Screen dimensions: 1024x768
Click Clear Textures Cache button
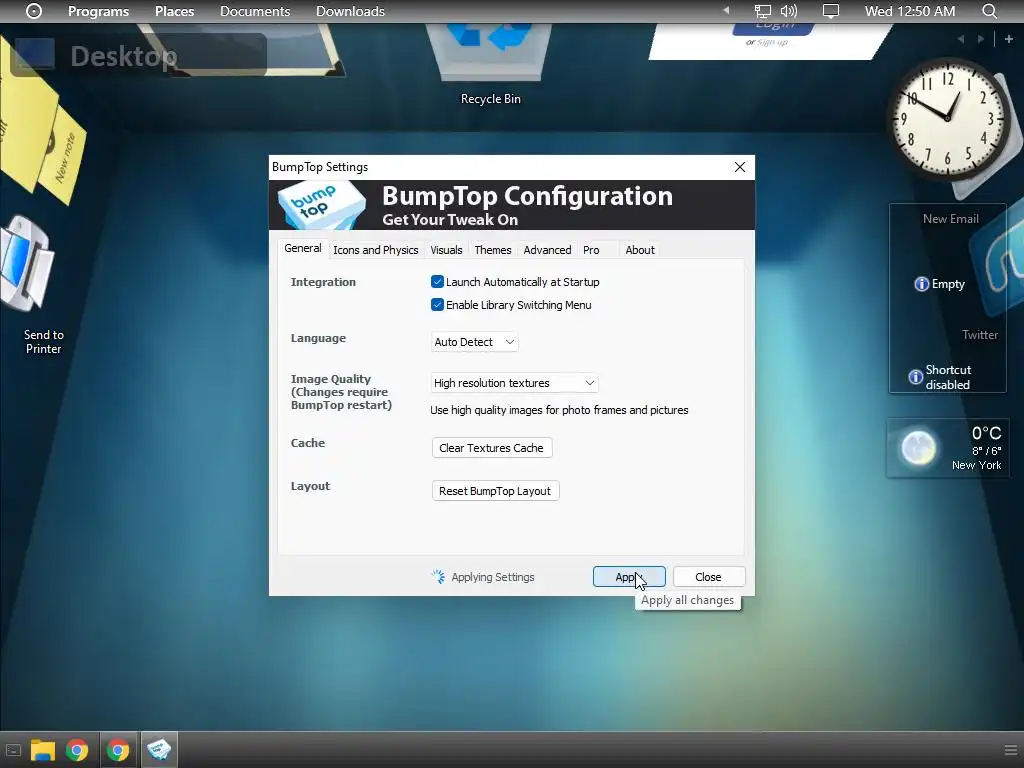[x=492, y=448]
